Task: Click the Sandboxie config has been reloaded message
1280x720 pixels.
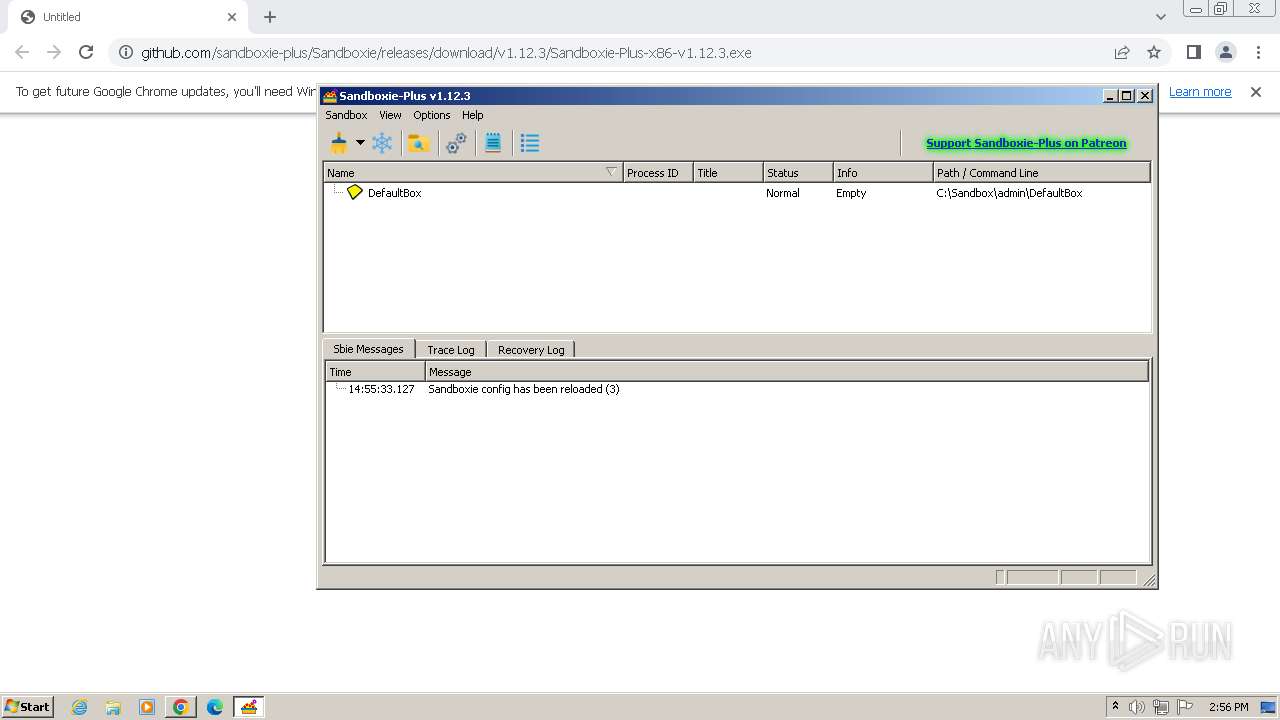Action: click(x=524, y=389)
